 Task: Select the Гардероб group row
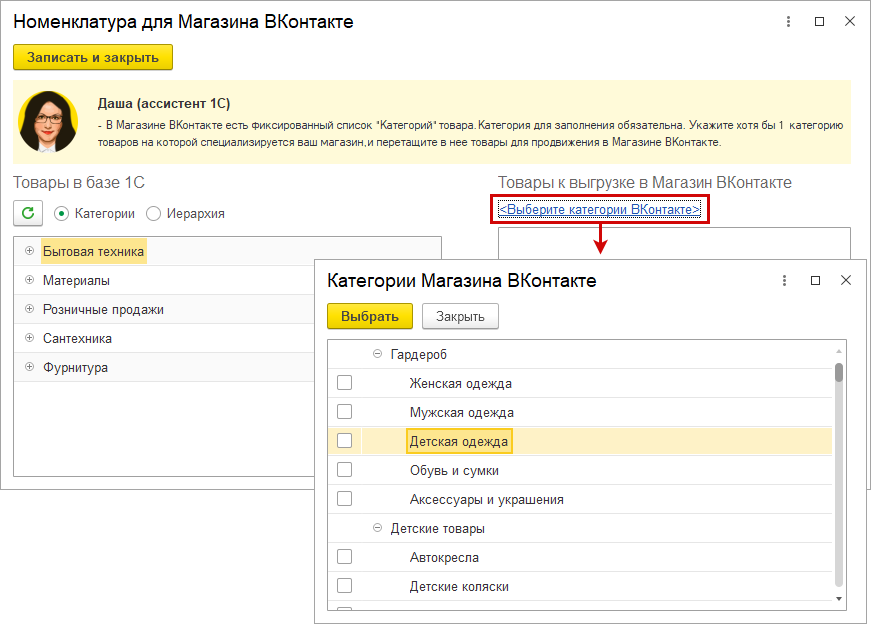click(x=580, y=354)
